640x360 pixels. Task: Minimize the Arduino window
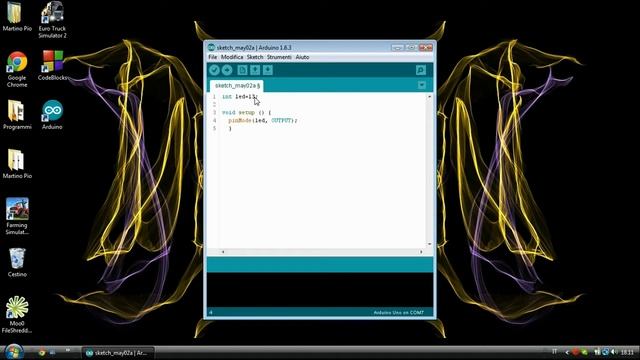(397, 47)
